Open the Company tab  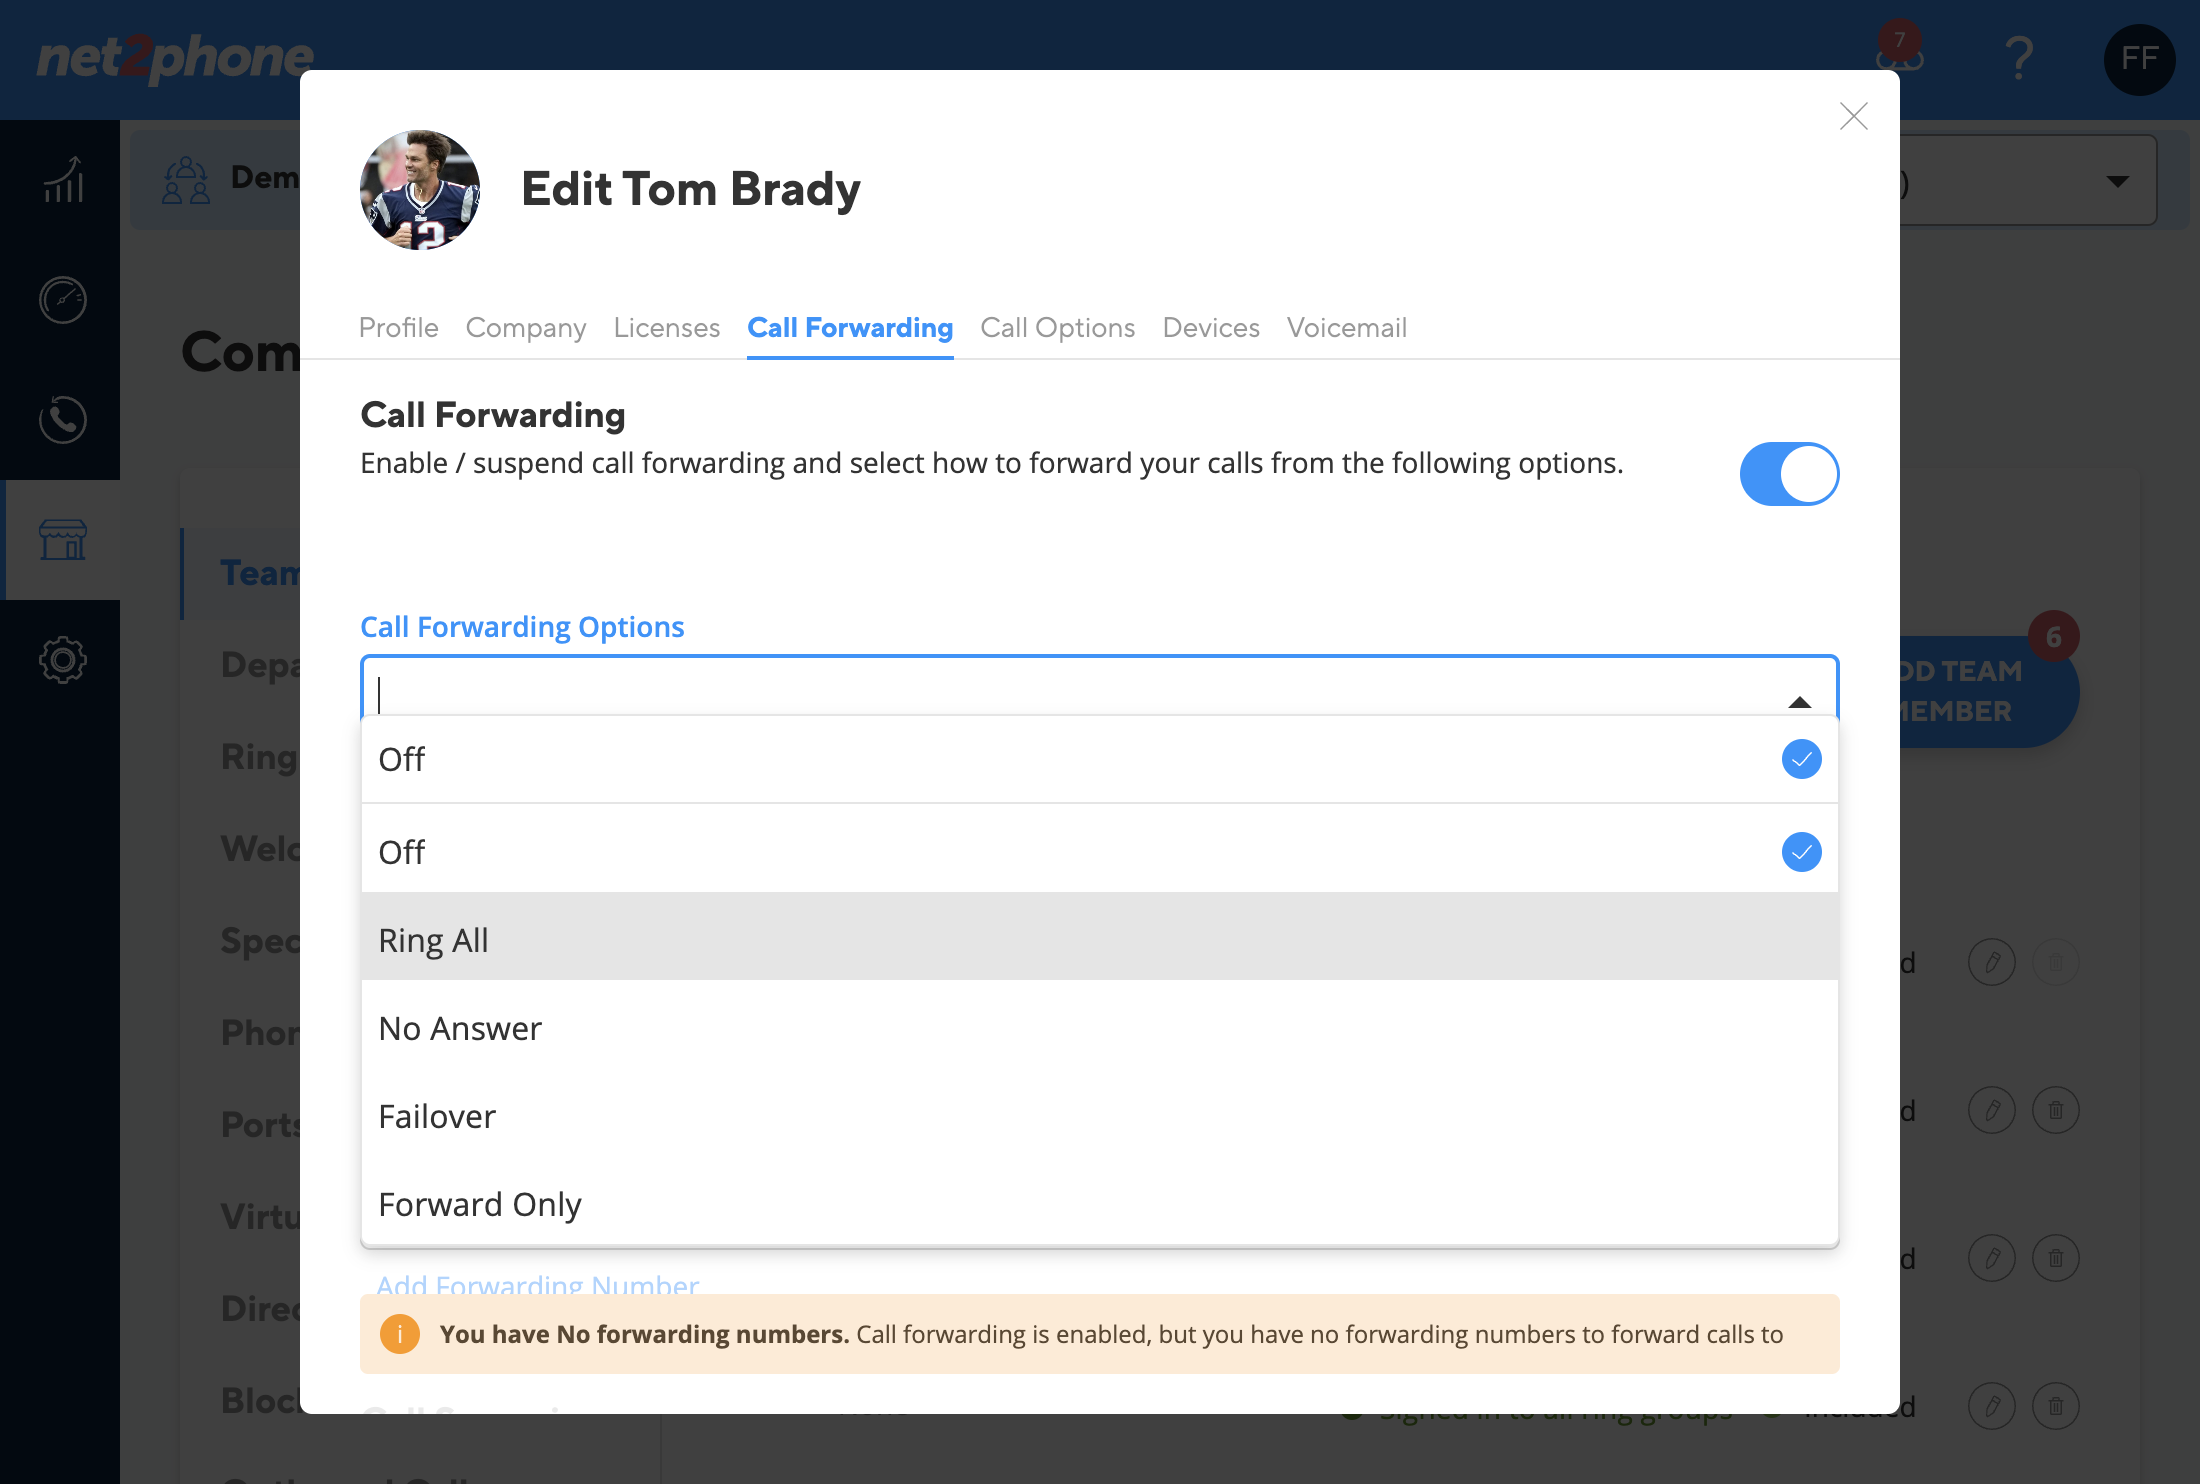(x=526, y=328)
